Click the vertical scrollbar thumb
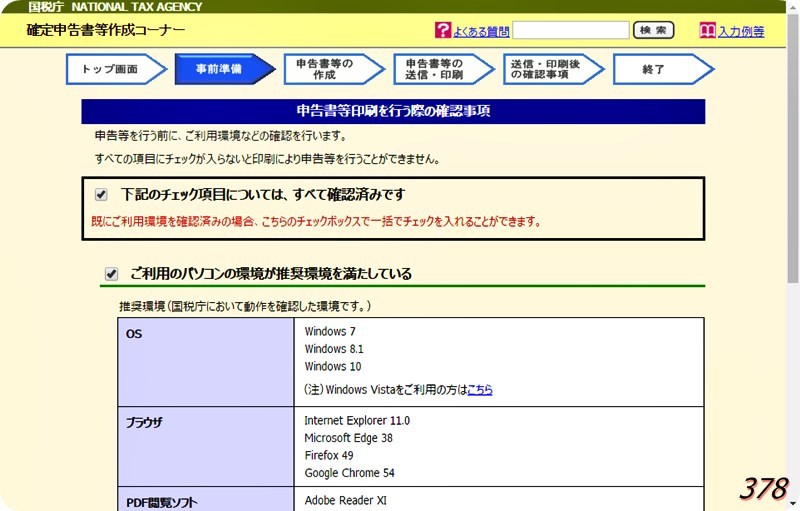Viewport: 800px width, 511px height. click(x=792, y=148)
